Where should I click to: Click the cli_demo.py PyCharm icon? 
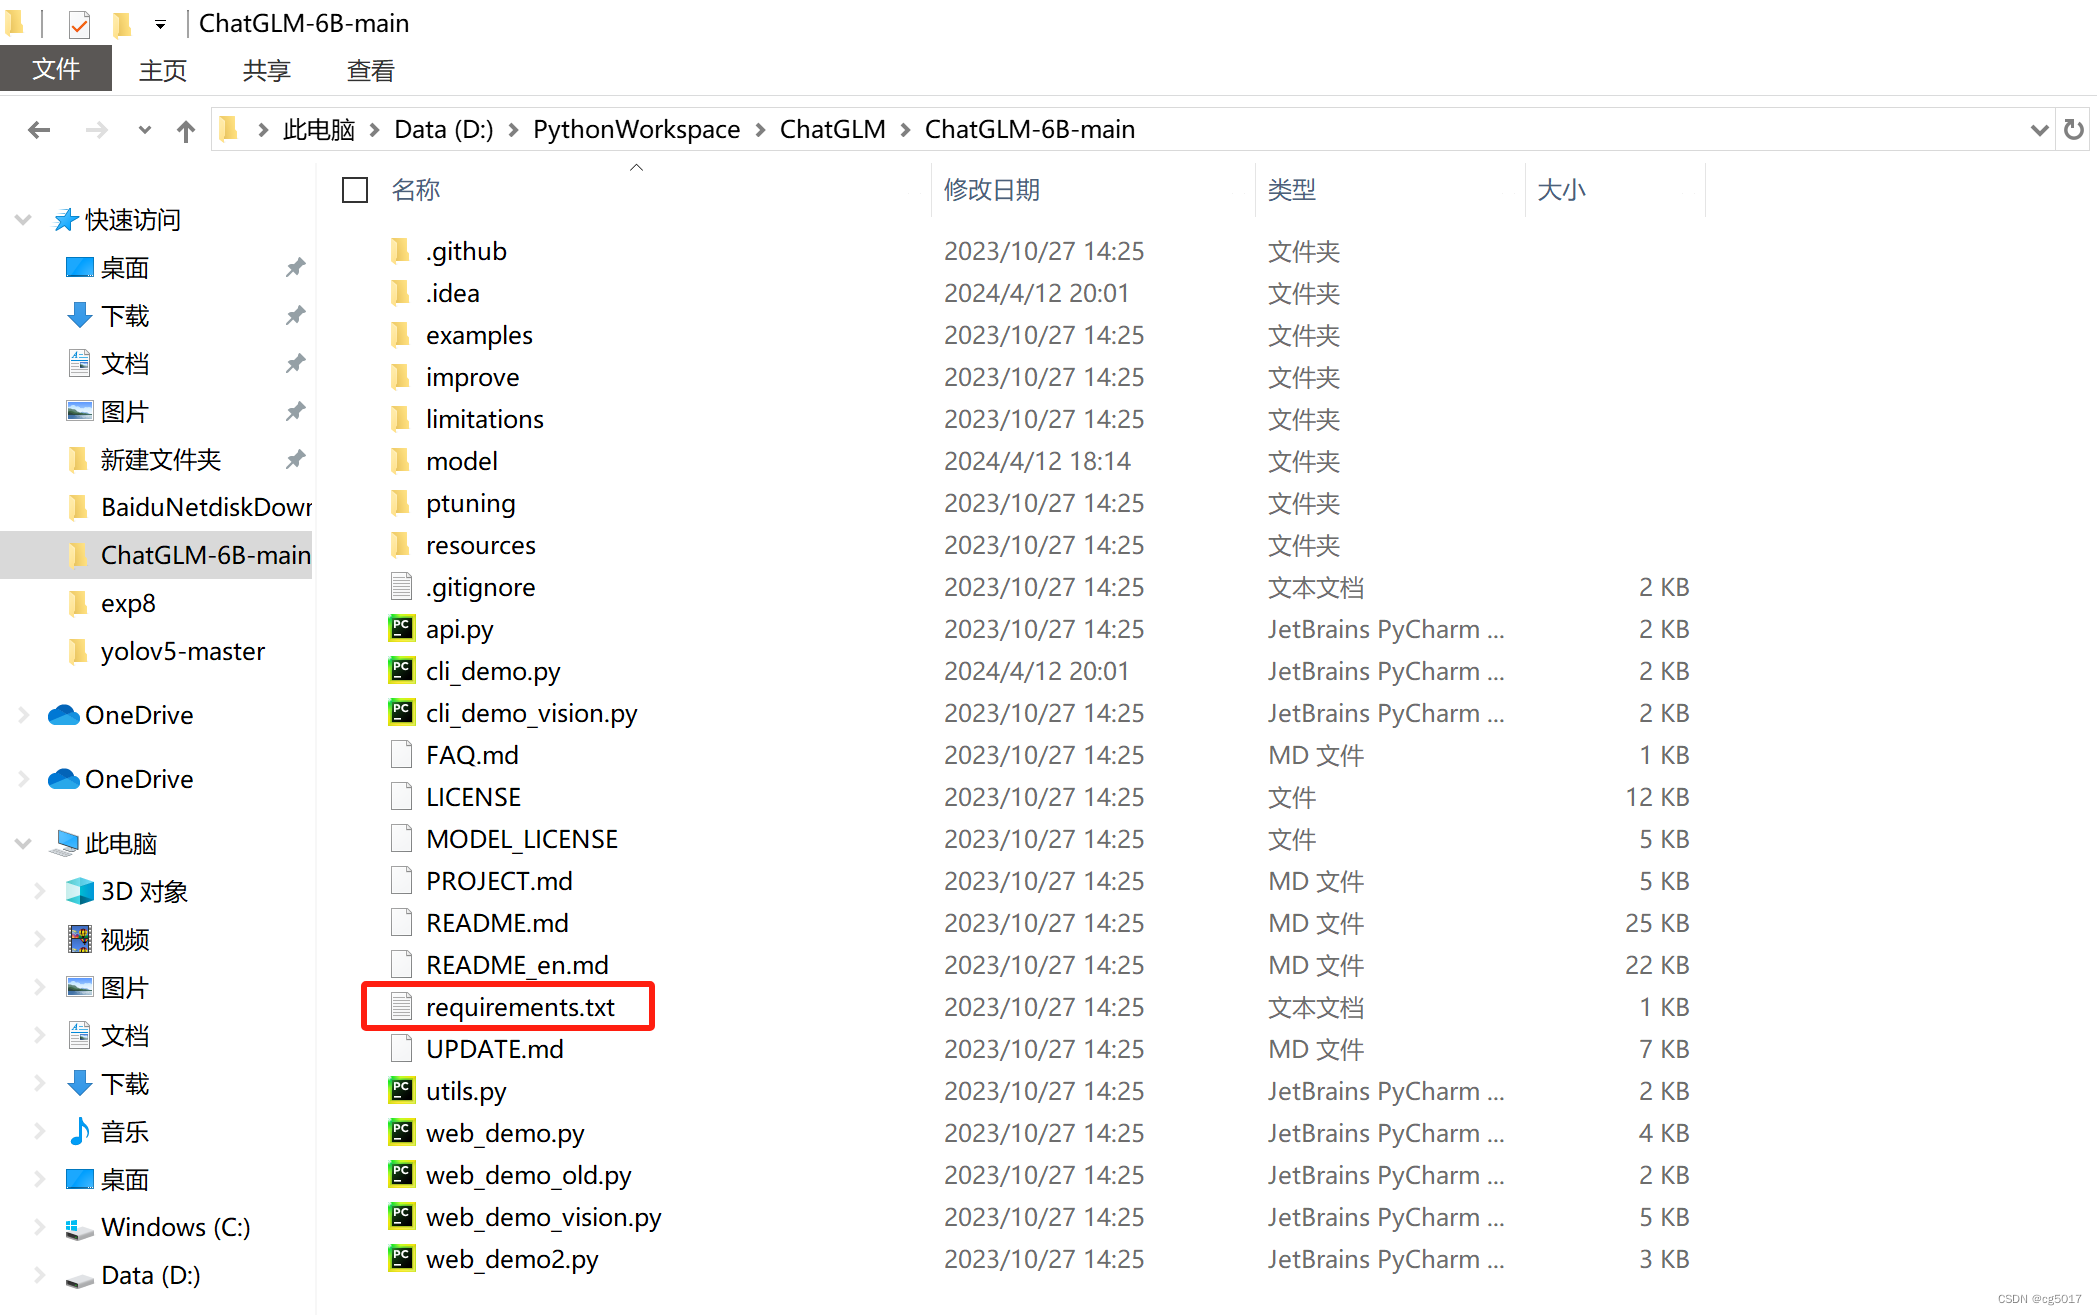pos(401,670)
